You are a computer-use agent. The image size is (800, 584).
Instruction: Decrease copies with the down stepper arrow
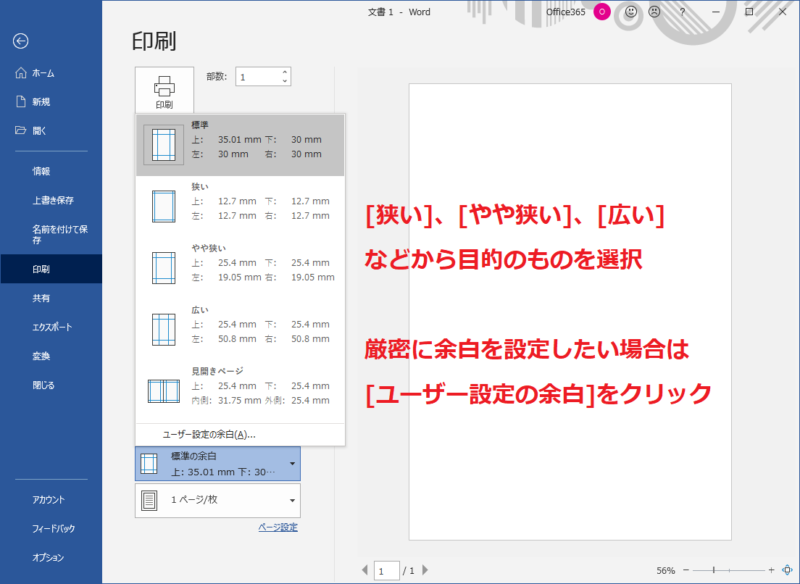coord(285,81)
